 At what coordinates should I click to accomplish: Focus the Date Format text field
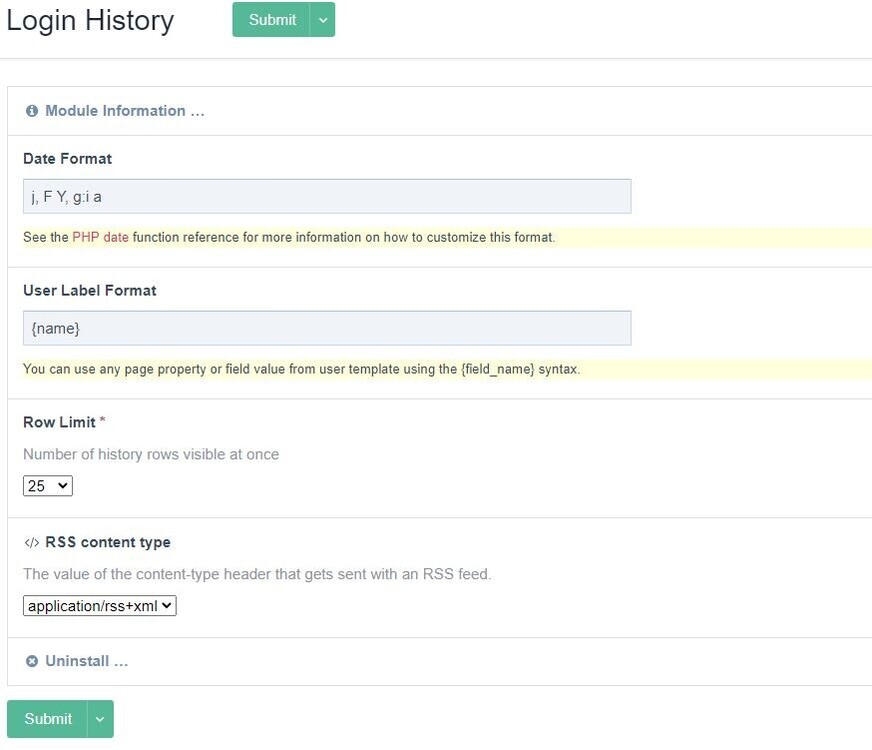(x=327, y=197)
